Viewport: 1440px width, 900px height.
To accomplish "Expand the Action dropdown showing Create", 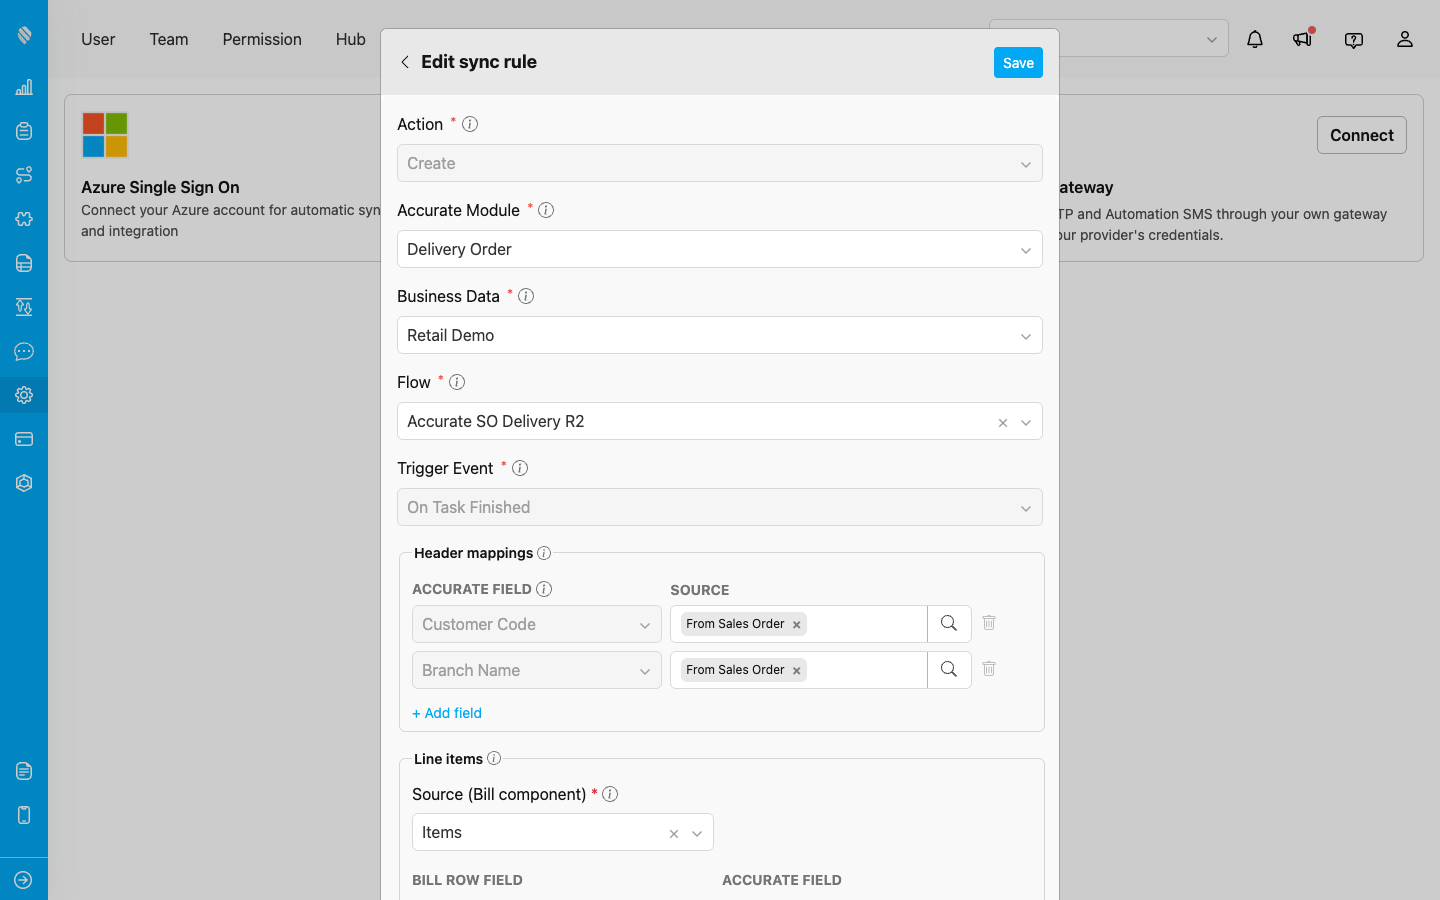I will click(x=720, y=163).
